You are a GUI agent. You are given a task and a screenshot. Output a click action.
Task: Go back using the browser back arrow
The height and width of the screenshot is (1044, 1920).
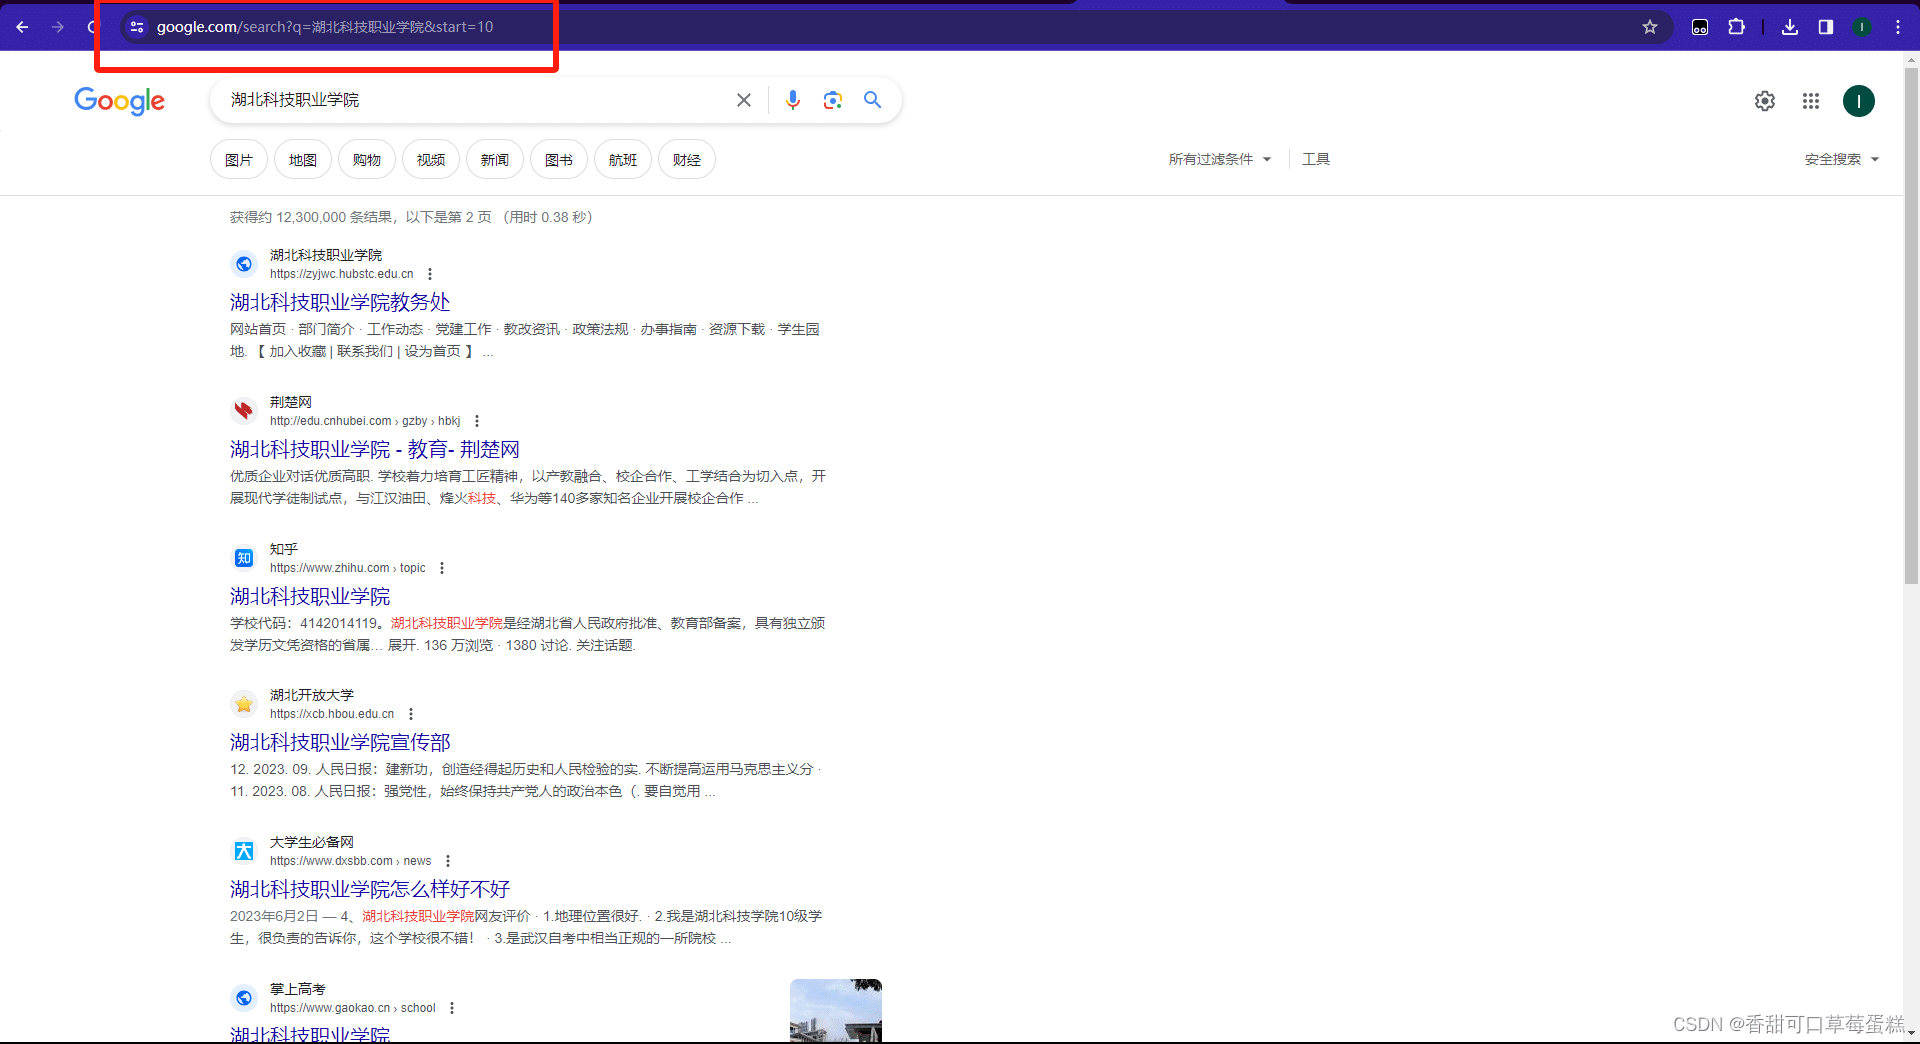tap(22, 27)
